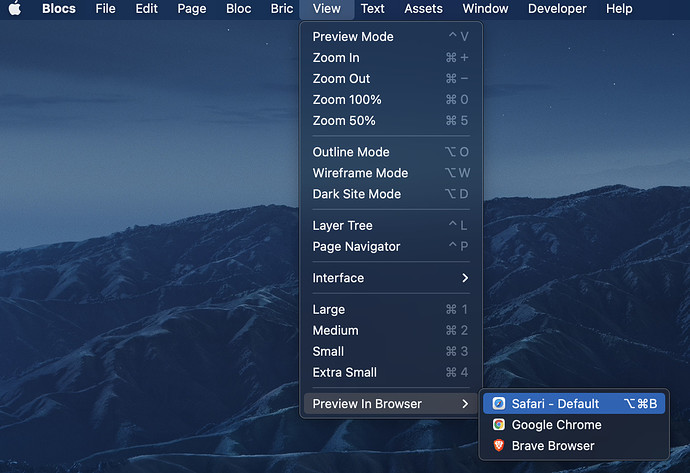The height and width of the screenshot is (473, 690).
Task: Open the Page menu
Action: click(x=191, y=8)
